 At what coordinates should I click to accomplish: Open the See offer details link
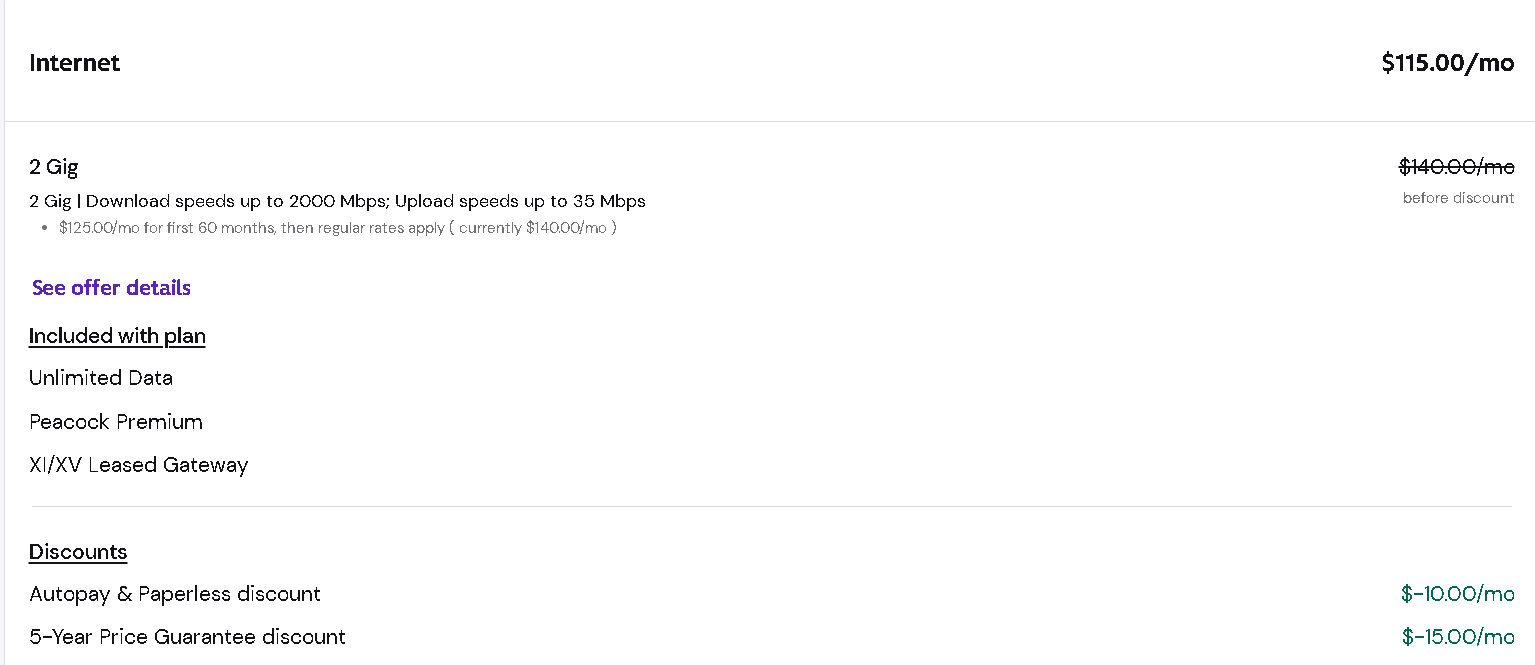tap(111, 288)
